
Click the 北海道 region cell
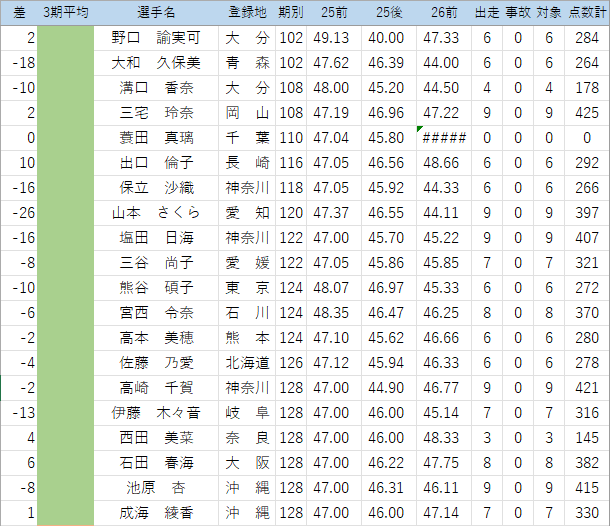coord(247,362)
